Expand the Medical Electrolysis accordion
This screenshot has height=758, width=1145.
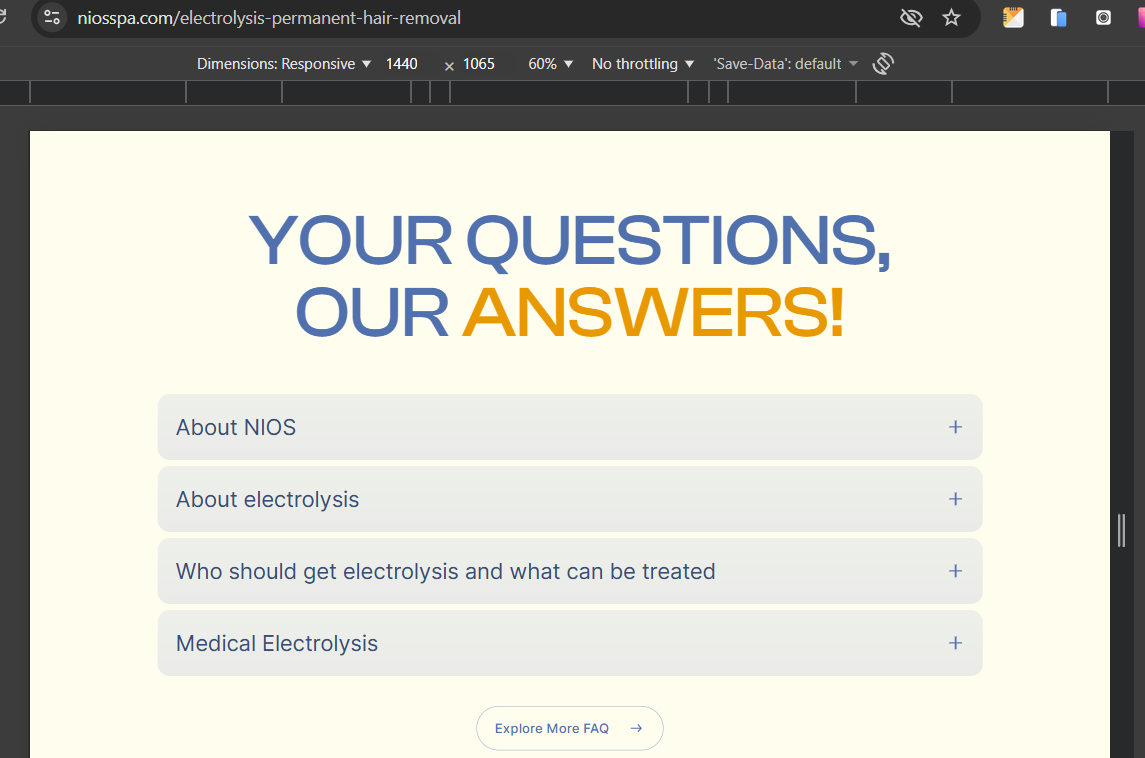click(x=570, y=643)
